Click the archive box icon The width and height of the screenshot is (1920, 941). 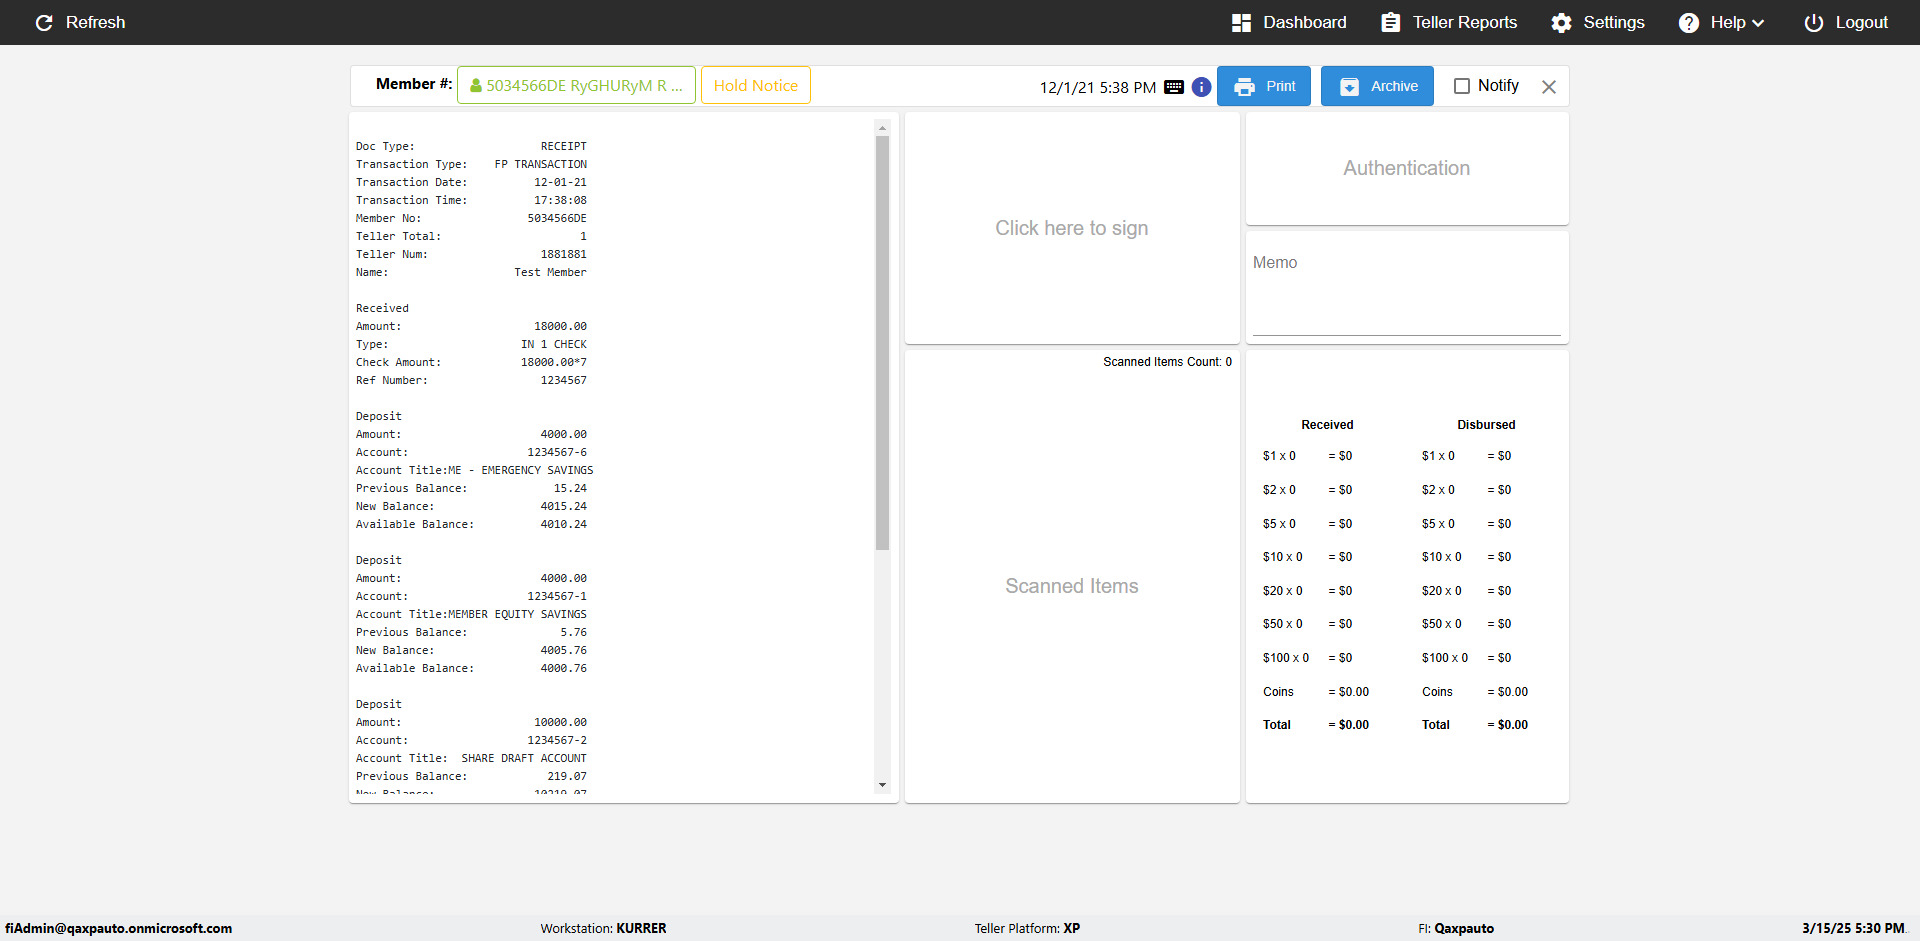[x=1349, y=87]
